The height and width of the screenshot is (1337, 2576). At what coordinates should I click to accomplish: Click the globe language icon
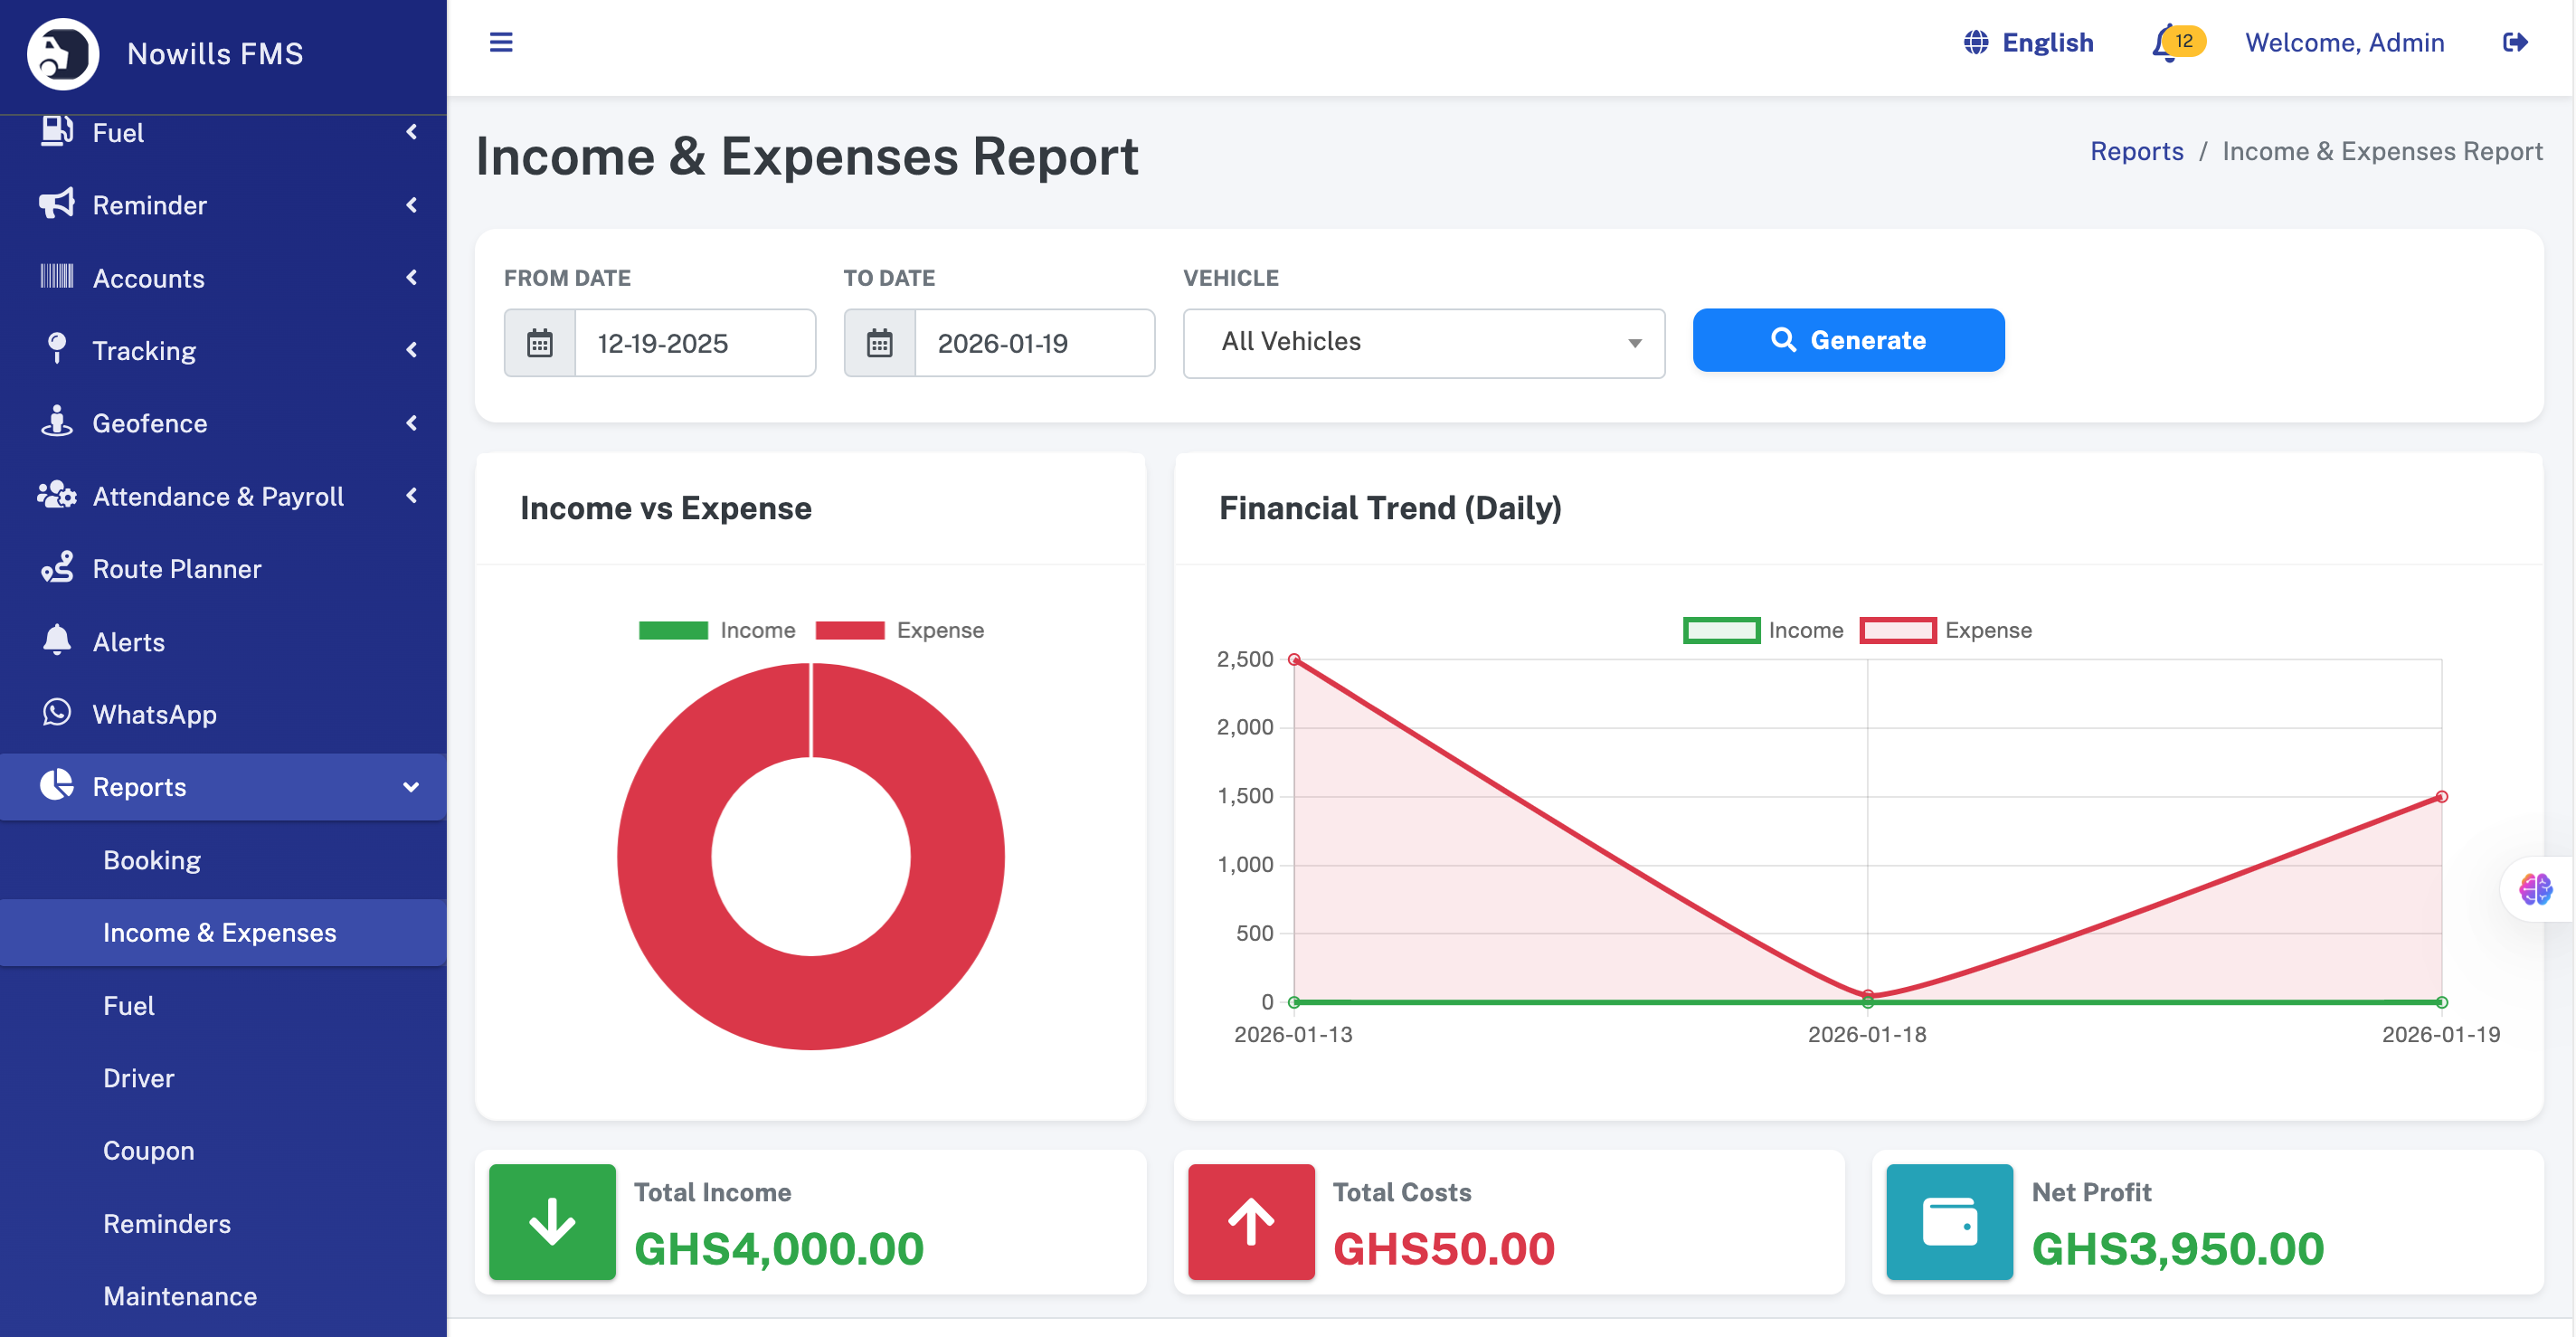tap(1975, 42)
